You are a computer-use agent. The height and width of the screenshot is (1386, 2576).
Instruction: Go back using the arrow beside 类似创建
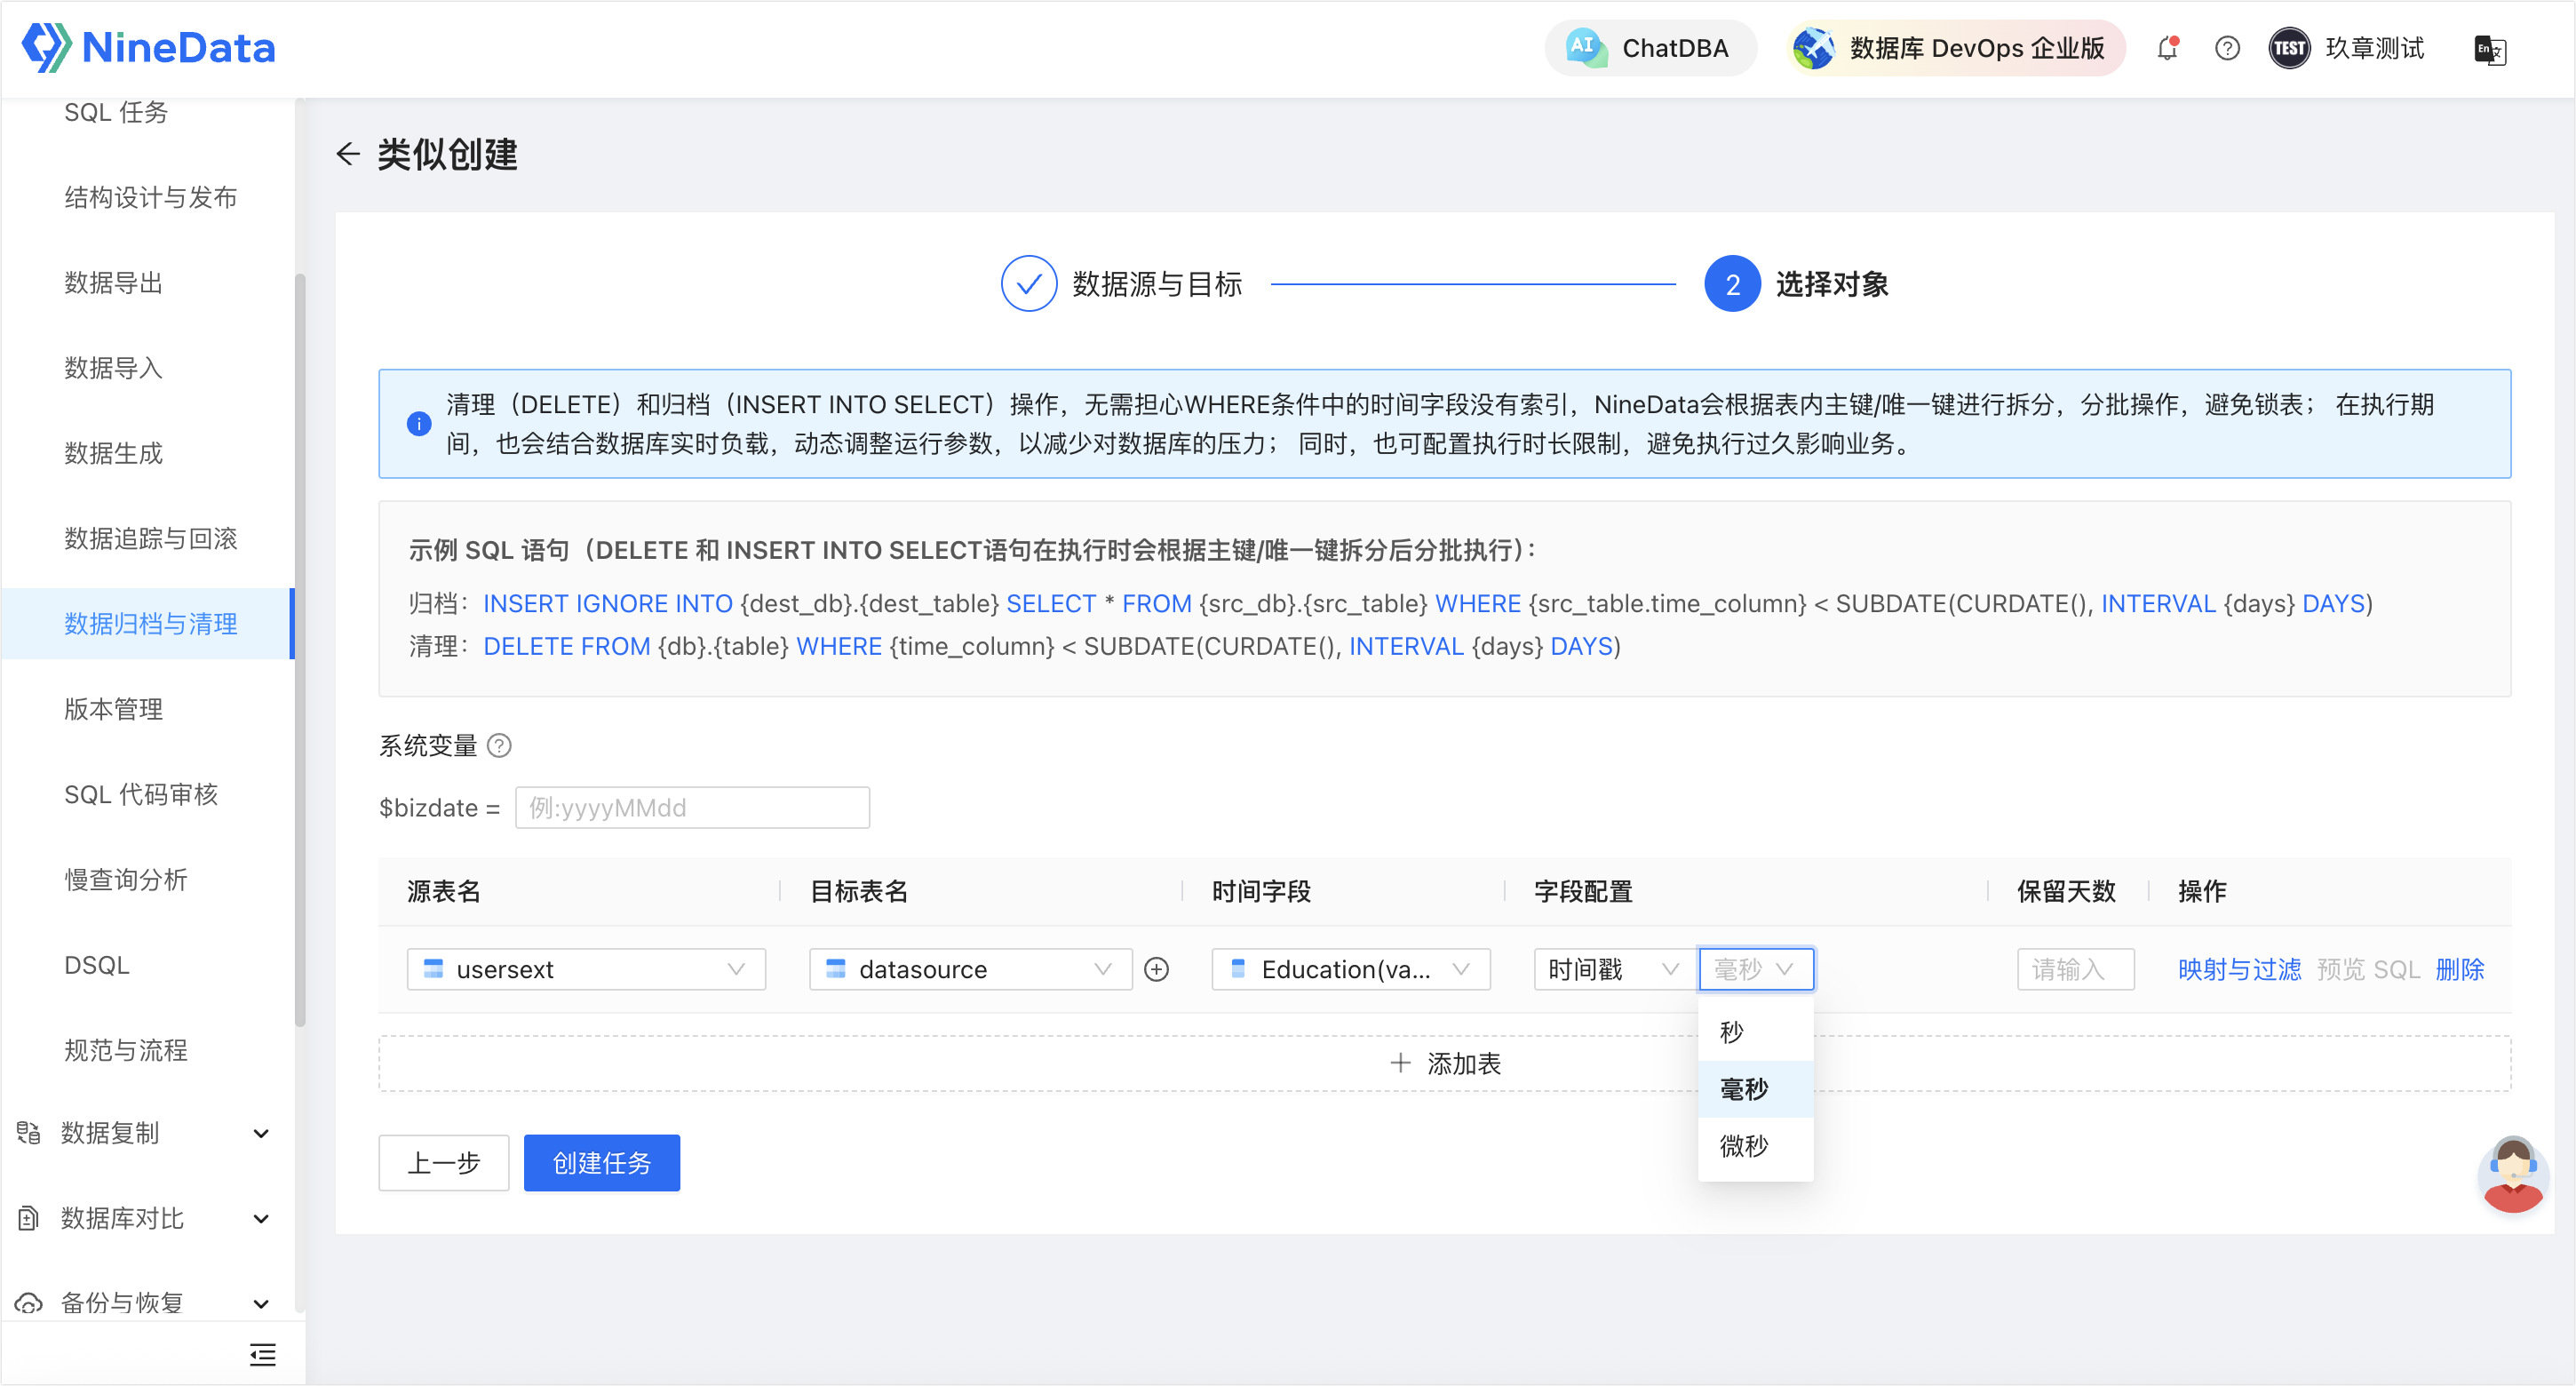tap(348, 154)
